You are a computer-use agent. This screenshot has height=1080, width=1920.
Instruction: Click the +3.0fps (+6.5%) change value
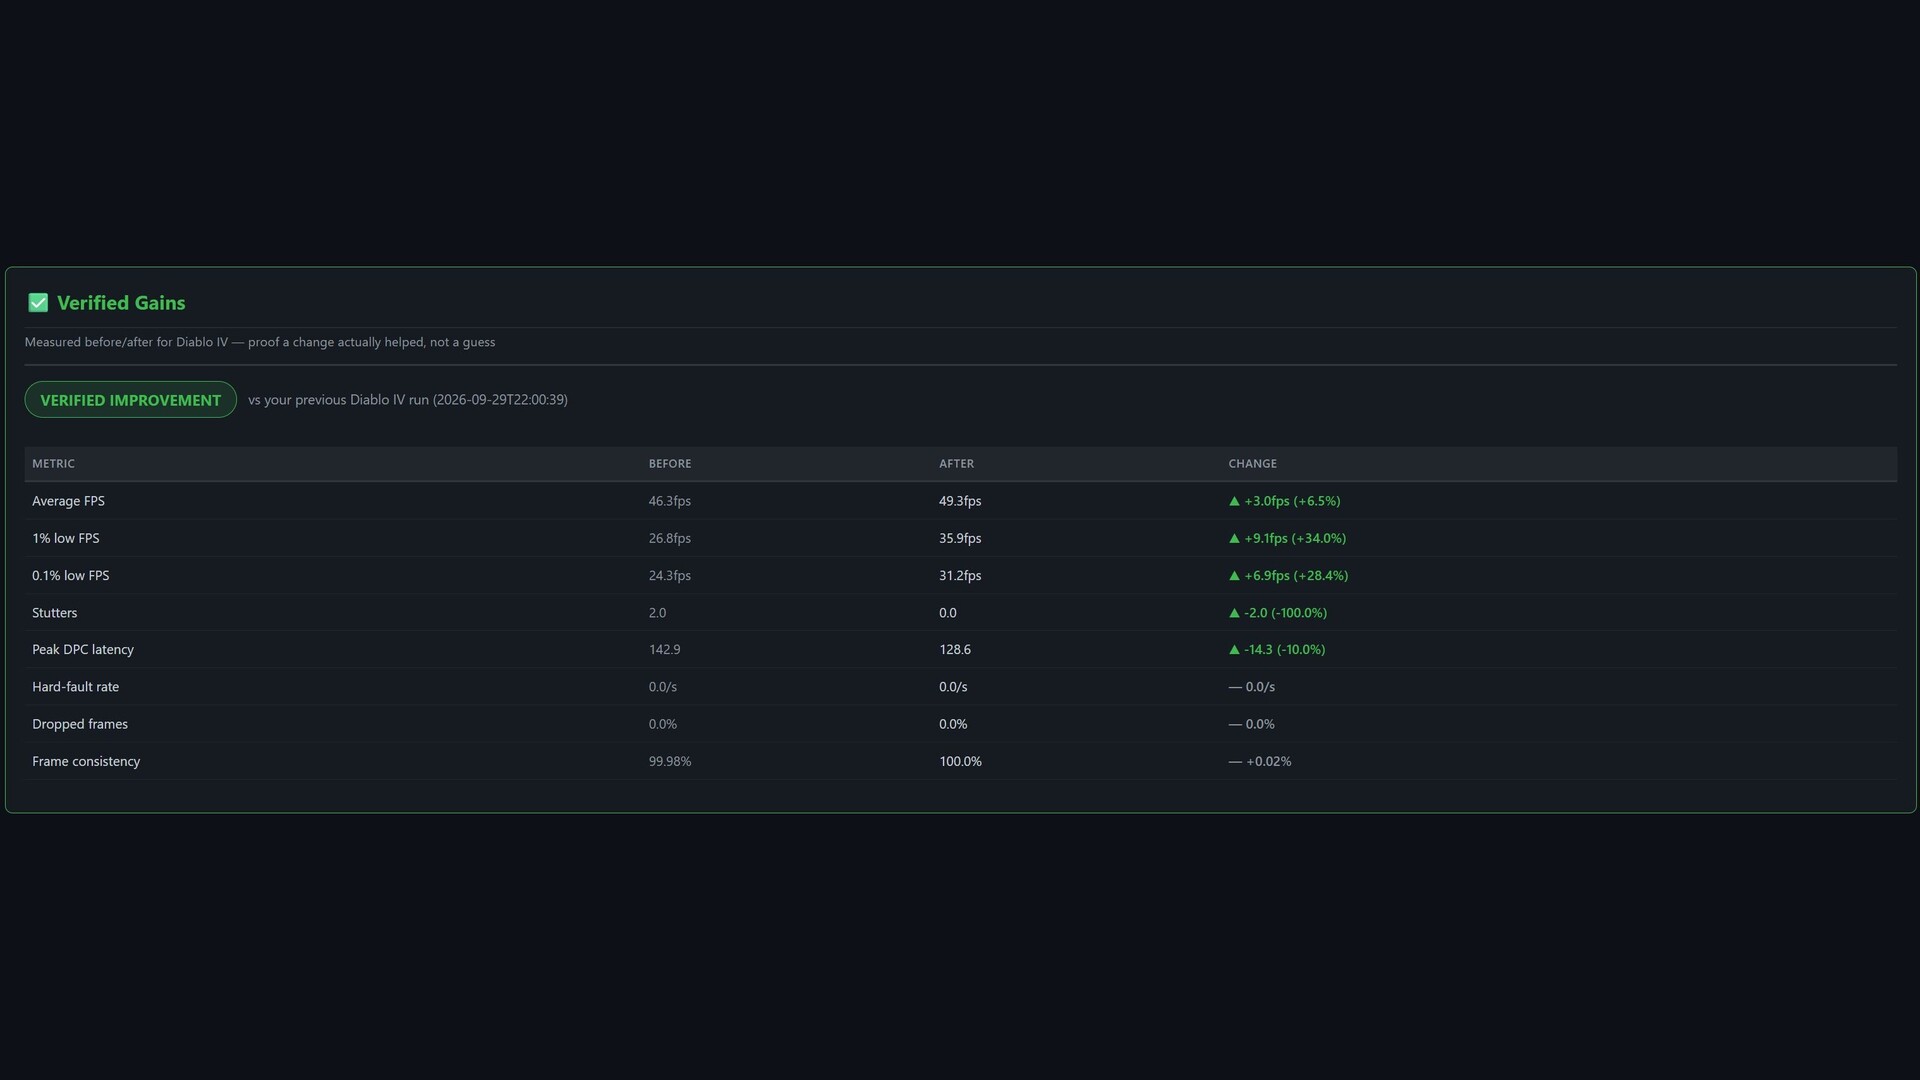click(x=1292, y=501)
